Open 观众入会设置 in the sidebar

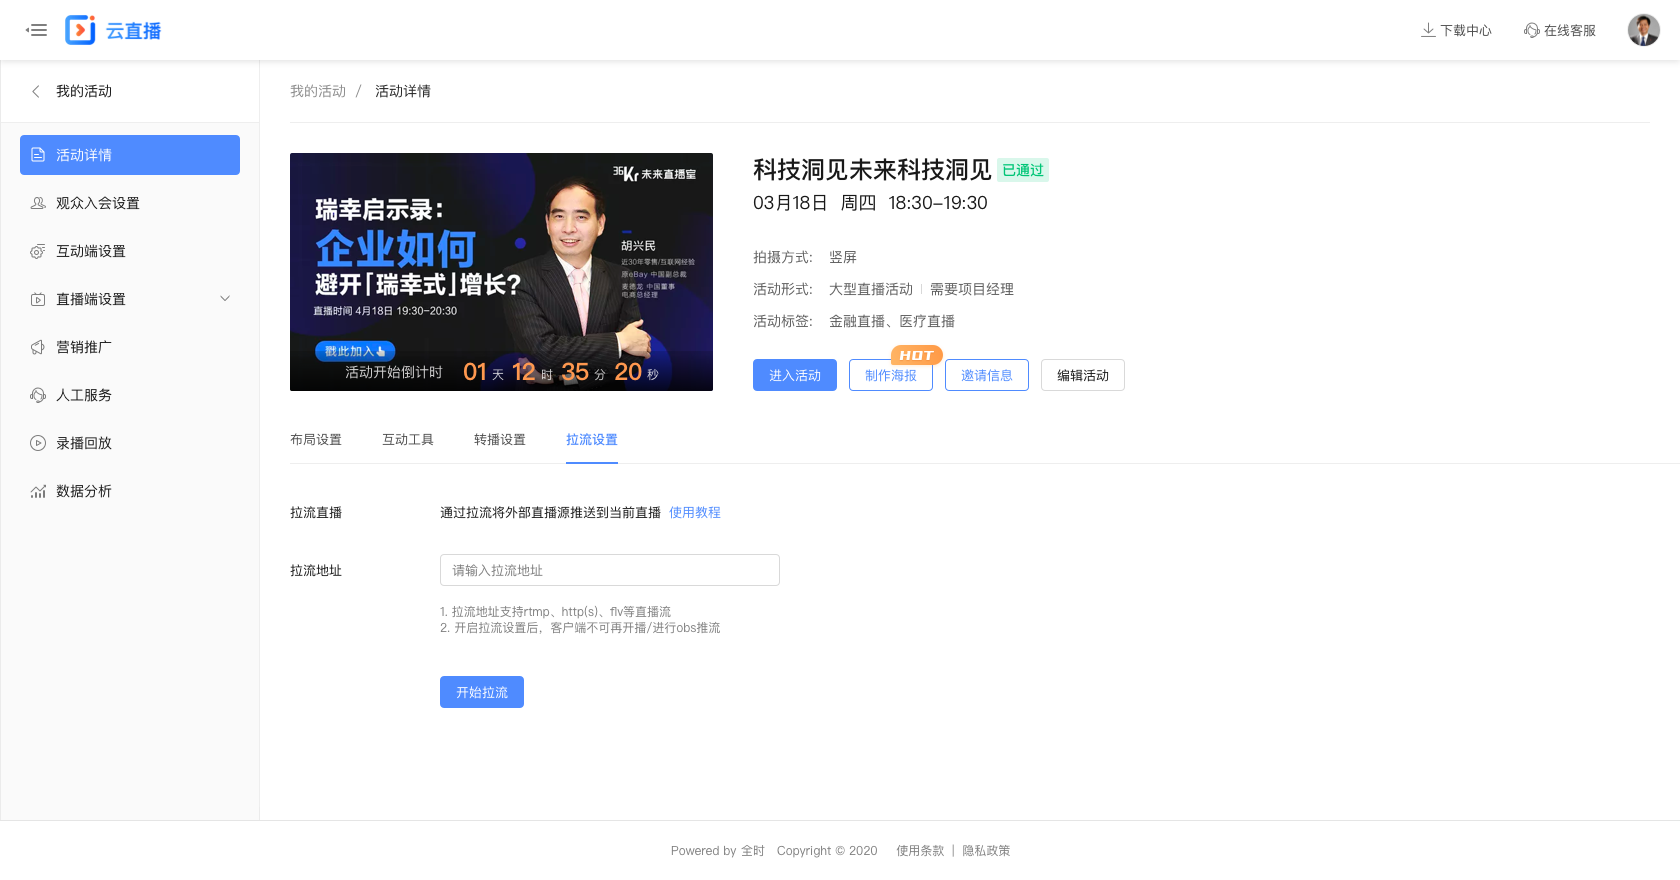click(98, 203)
